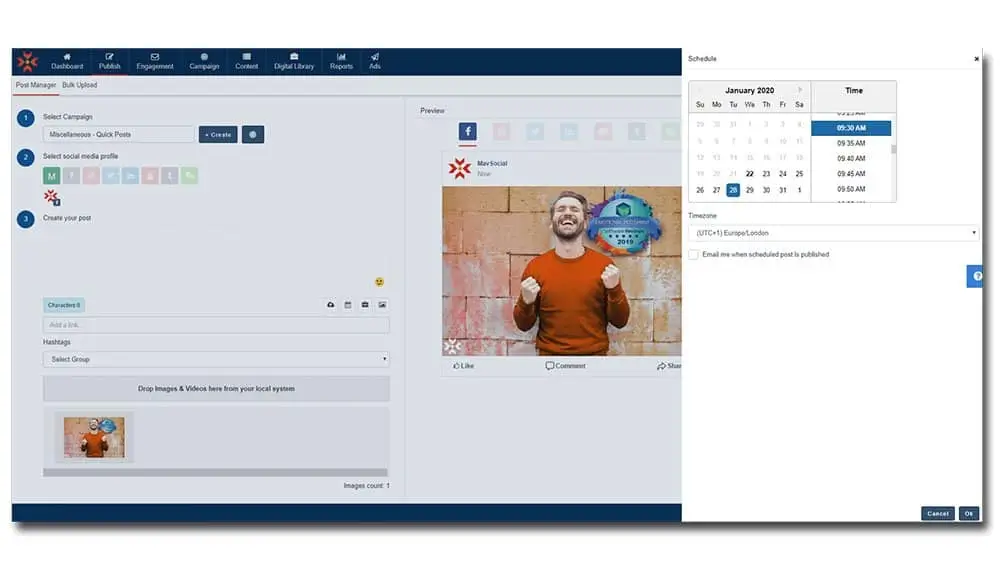Click the calendar schedule icon in the post toolbar
Image resolution: width=1000 pixels, height=563 pixels.
(x=348, y=305)
